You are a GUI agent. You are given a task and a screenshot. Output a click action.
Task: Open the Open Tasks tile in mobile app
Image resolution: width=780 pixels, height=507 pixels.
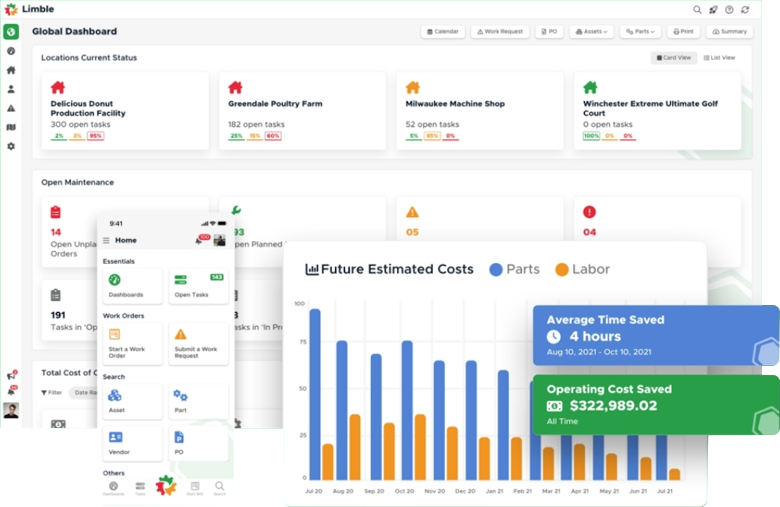(198, 286)
